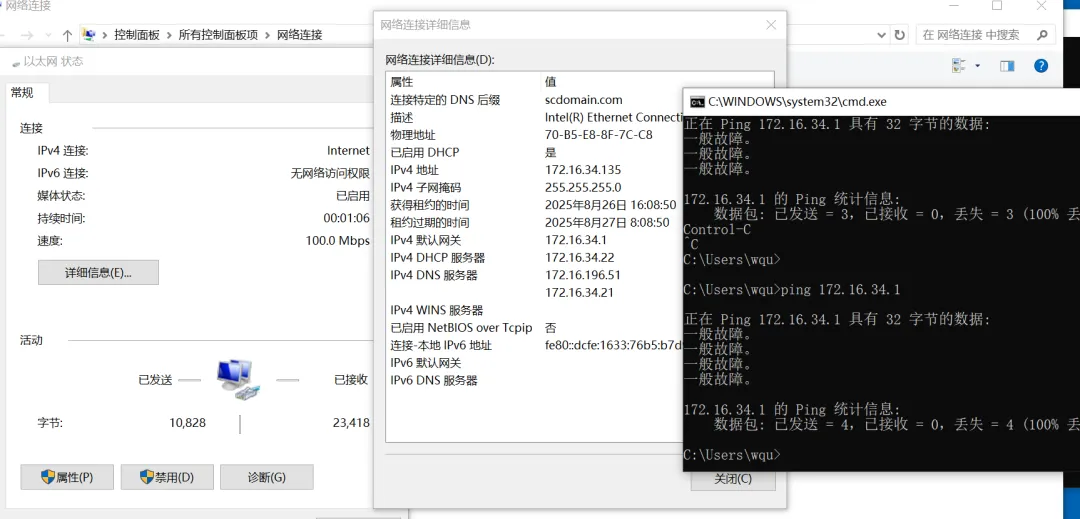Click the 属性 column header
Image resolution: width=1080 pixels, height=519 pixels.
402,82
